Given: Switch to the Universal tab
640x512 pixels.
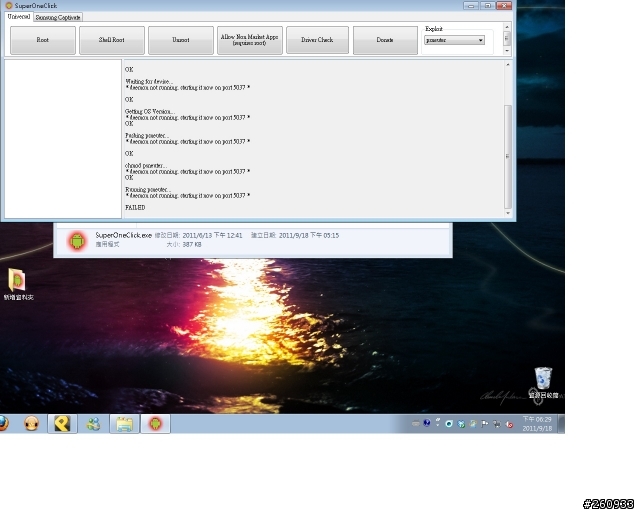Looking at the screenshot, I should click(19, 17).
